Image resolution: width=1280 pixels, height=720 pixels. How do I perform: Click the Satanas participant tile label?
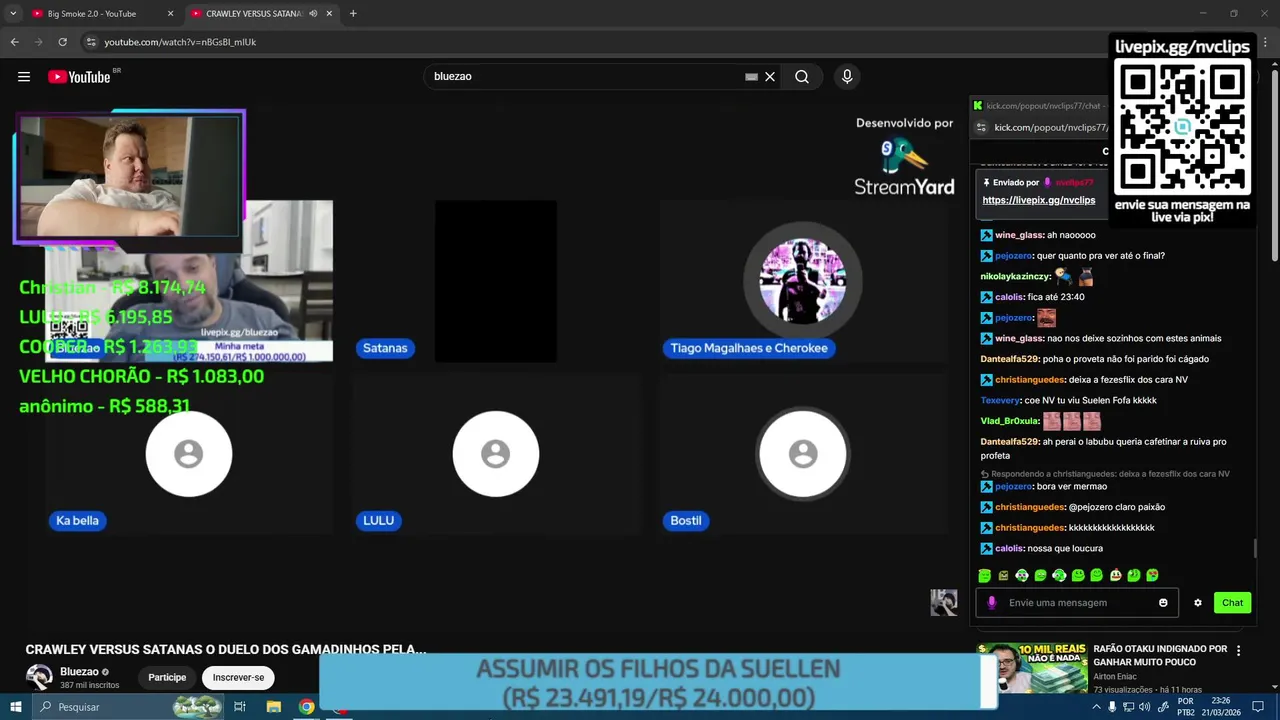[x=385, y=348]
